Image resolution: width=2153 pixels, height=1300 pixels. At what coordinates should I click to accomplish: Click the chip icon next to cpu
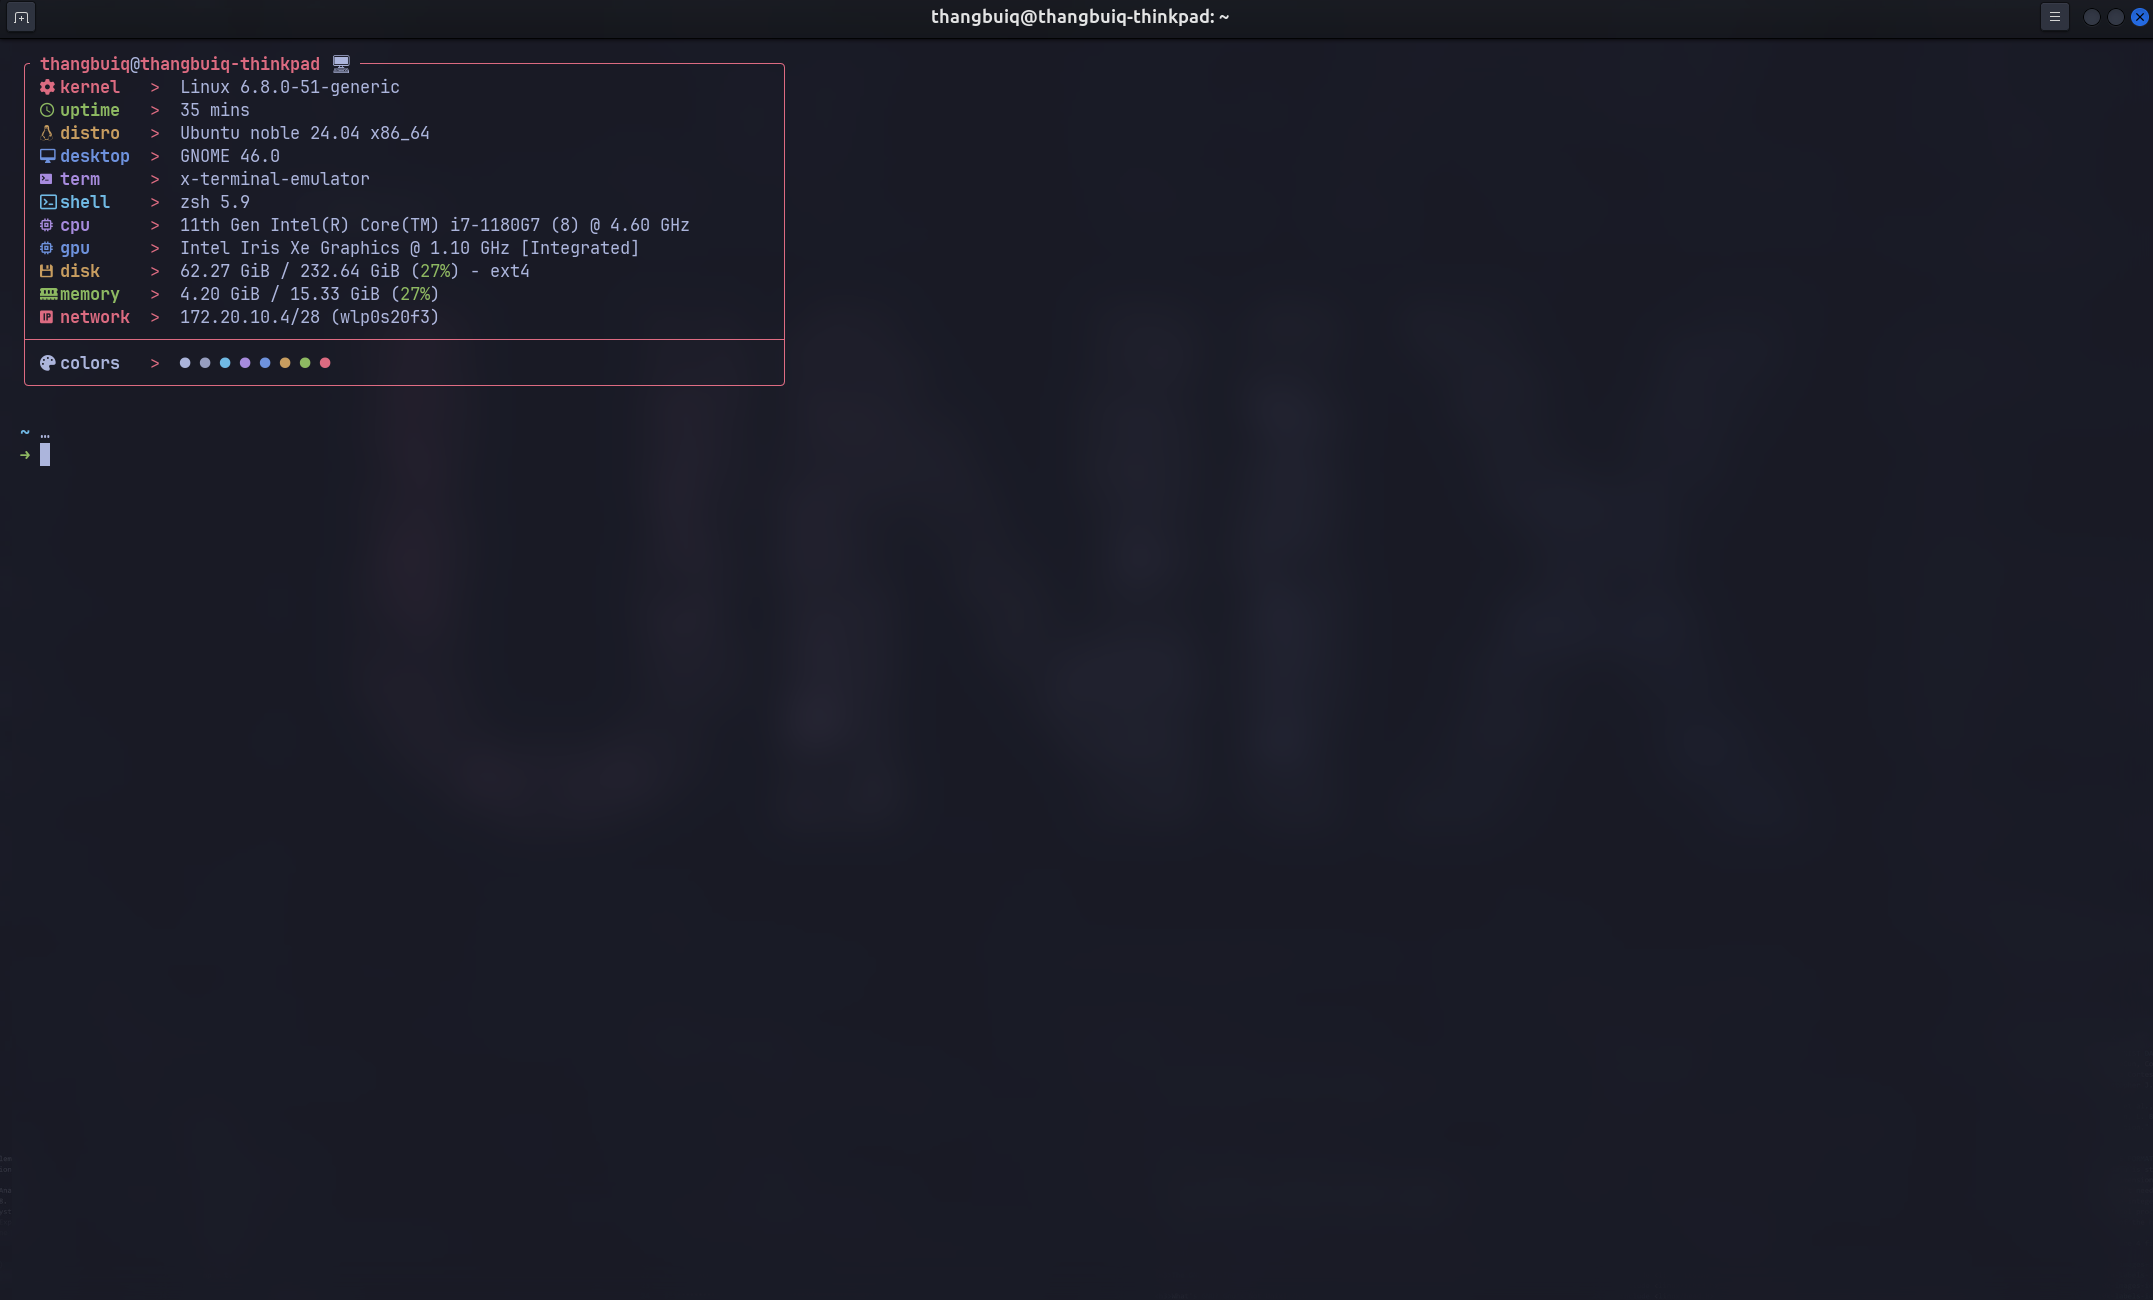46,225
